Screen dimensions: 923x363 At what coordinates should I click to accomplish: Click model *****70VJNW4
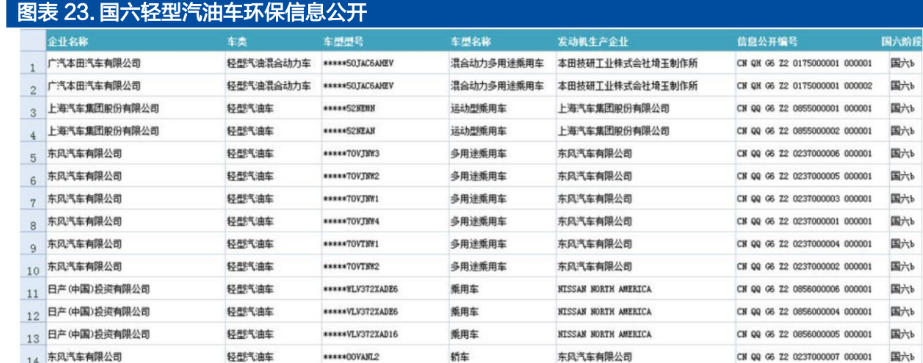pos(351,222)
